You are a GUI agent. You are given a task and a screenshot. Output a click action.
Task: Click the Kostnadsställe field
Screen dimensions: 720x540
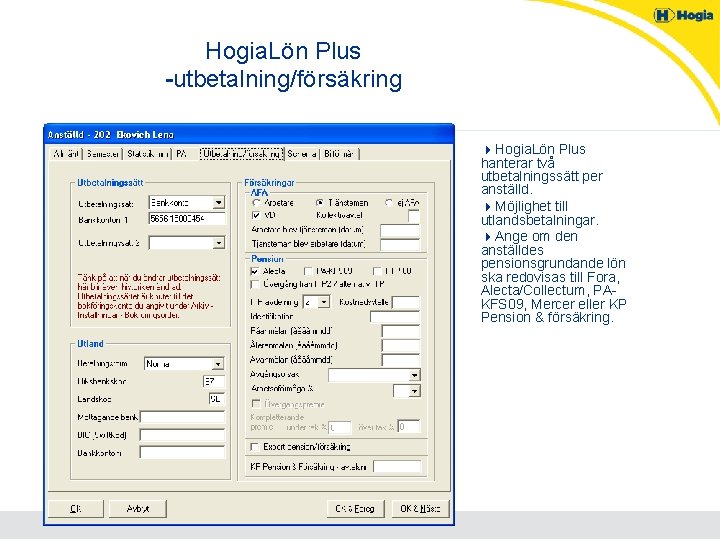point(406,302)
